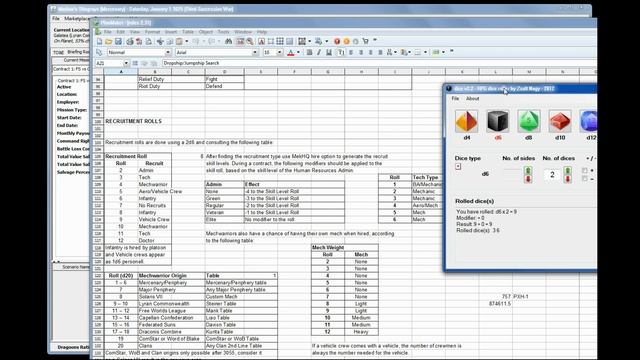Click the red circle icon in the toolbar
The image size is (640, 360).
tap(337, 41)
